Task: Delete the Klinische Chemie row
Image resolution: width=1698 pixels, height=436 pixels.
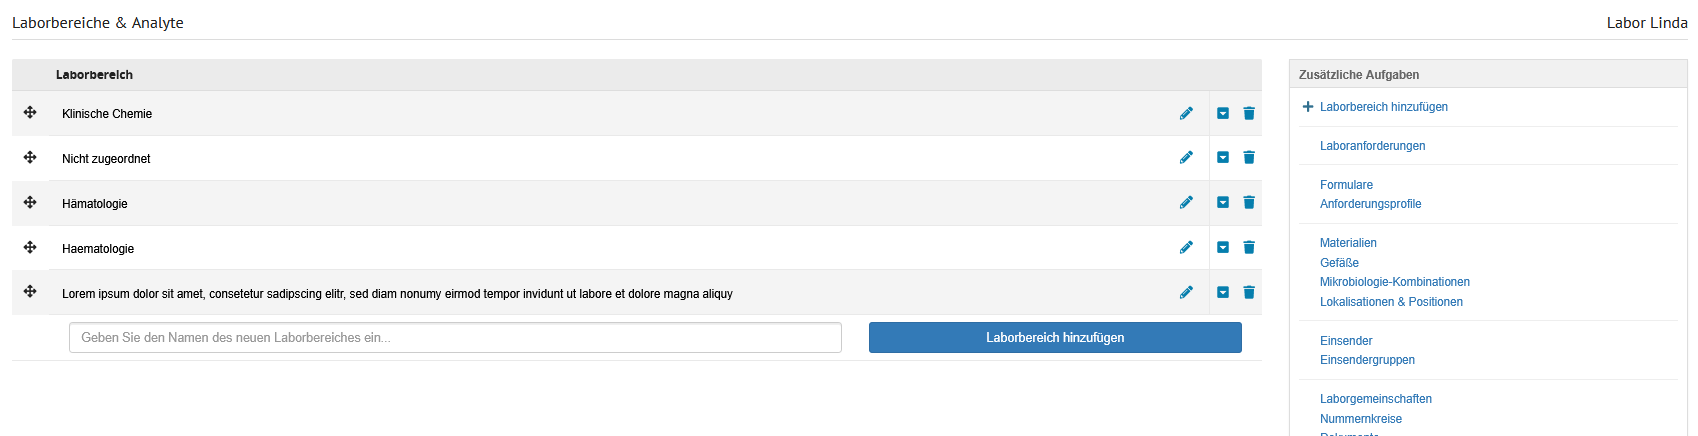Action: (1249, 113)
